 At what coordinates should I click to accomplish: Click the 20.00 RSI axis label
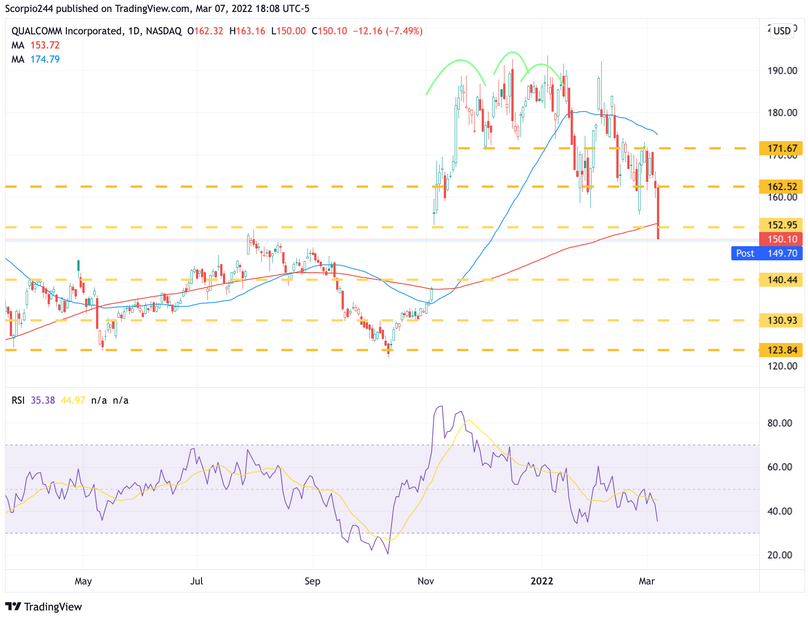pyautogui.click(x=780, y=555)
